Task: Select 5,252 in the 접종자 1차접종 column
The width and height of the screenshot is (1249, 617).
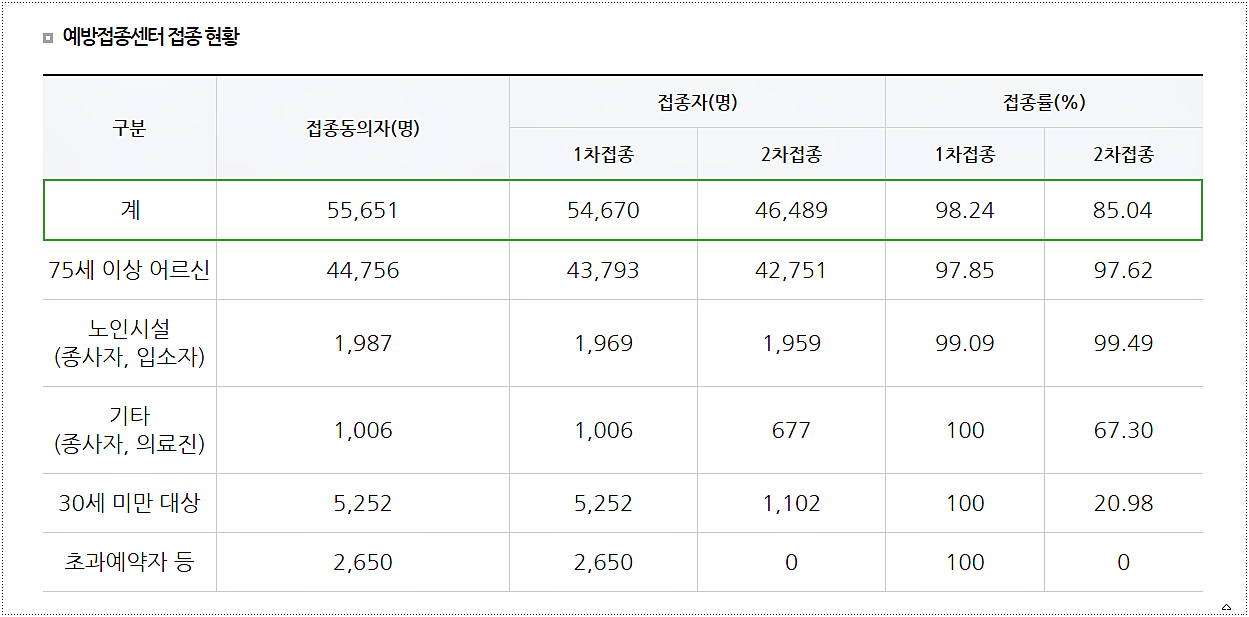Action: click(603, 504)
